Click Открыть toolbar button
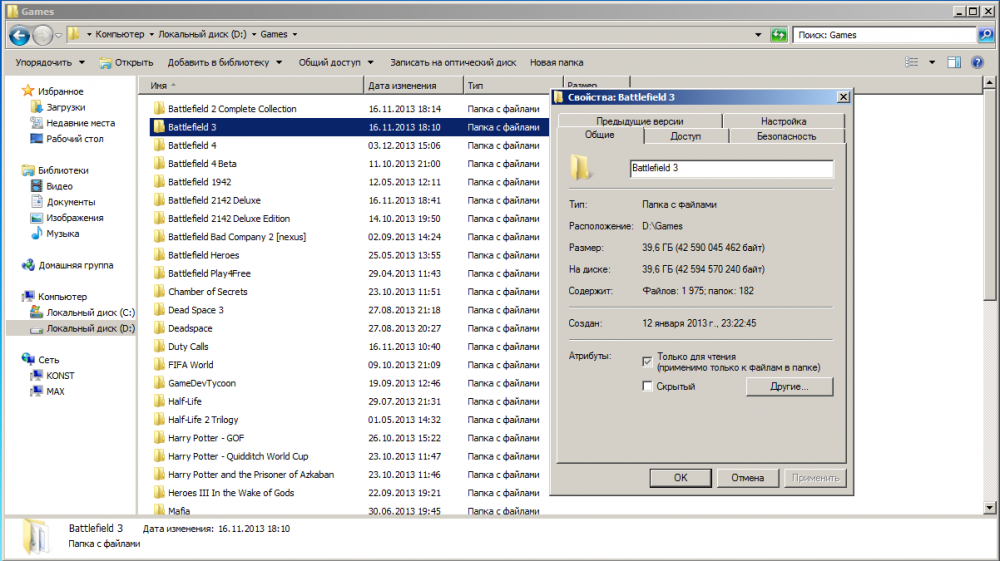 (x=126, y=62)
